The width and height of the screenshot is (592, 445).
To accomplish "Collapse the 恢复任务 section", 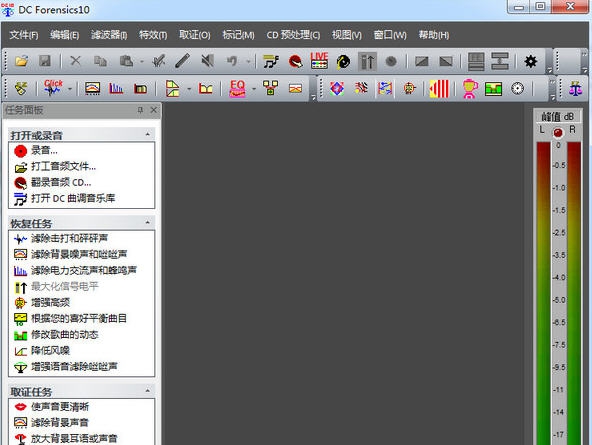I will click(x=147, y=223).
